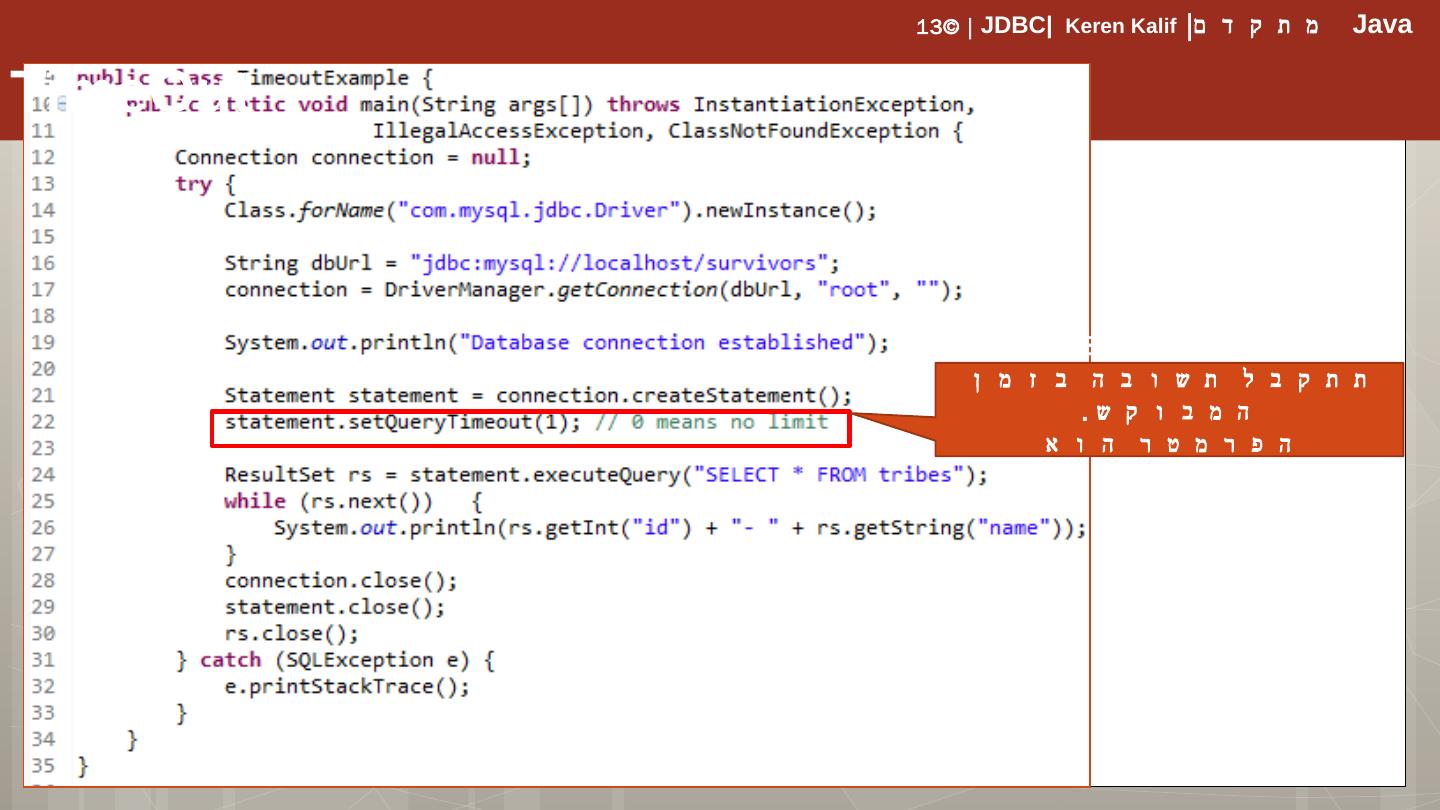Viewport: 1440px width, 810px height.
Task: Click the red-highlighted setQueryTimeout line
Action: [530, 423]
